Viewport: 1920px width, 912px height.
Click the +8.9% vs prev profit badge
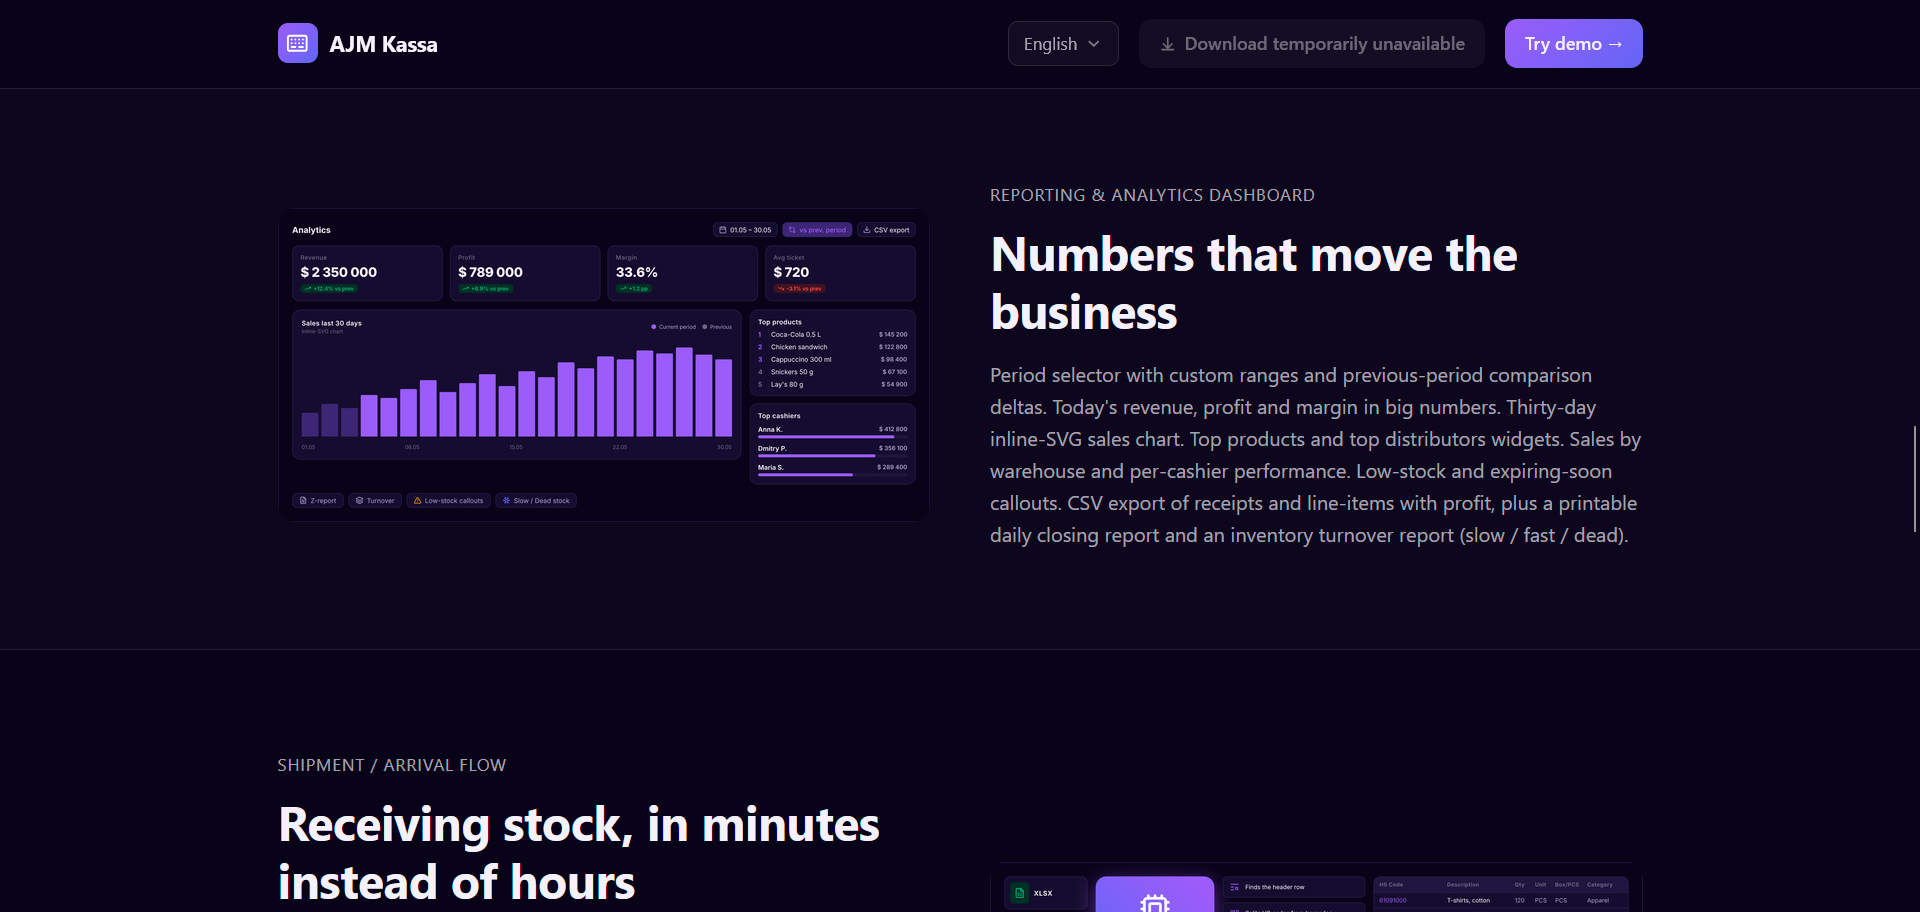click(x=486, y=289)
